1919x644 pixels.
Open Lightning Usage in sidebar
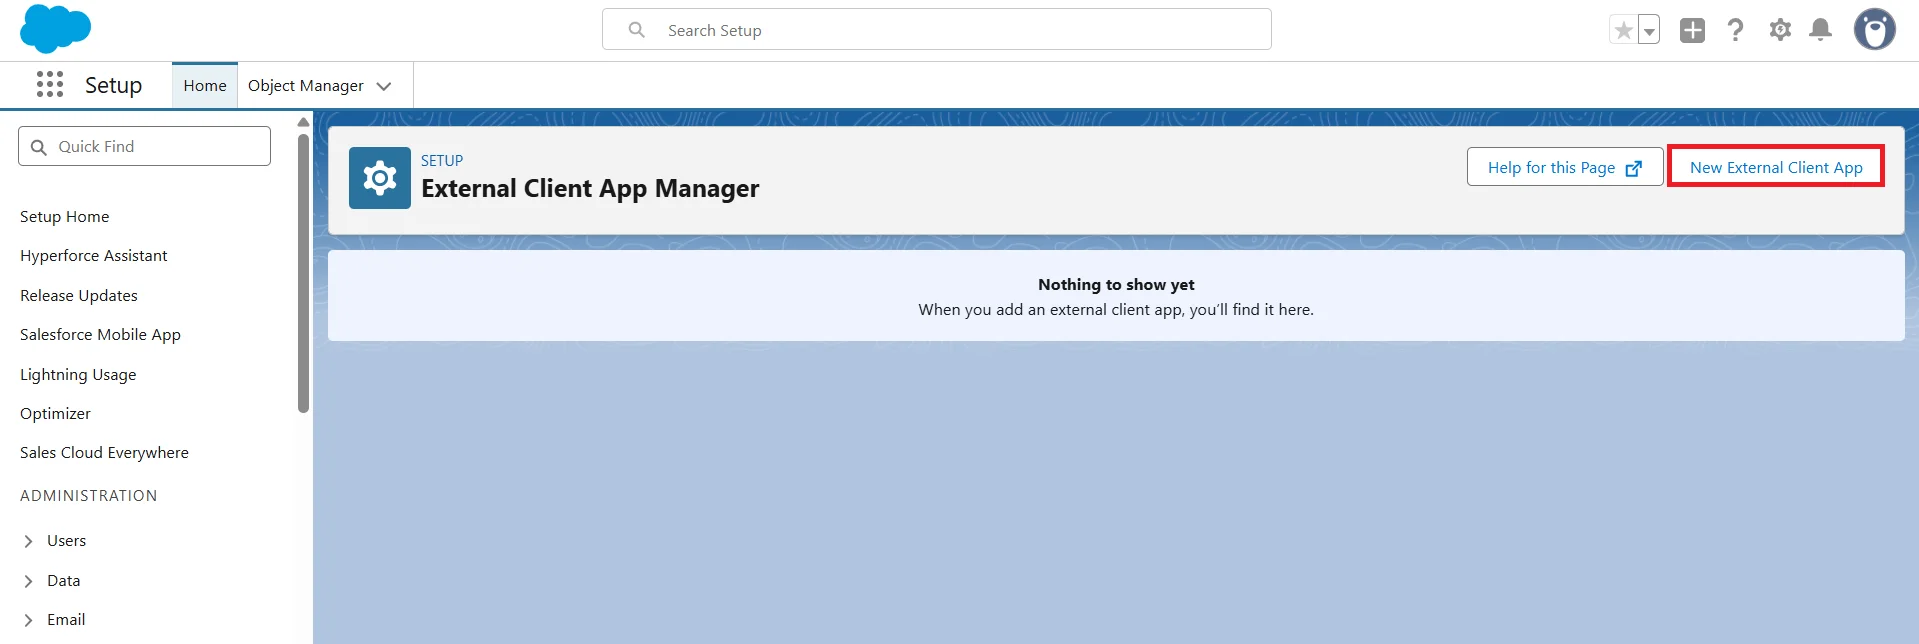pos(78,375)
